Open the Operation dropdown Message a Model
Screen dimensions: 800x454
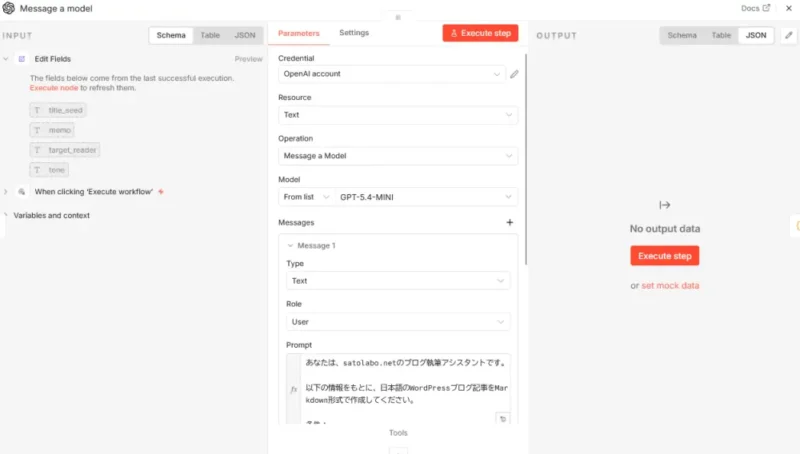point(398,156)
